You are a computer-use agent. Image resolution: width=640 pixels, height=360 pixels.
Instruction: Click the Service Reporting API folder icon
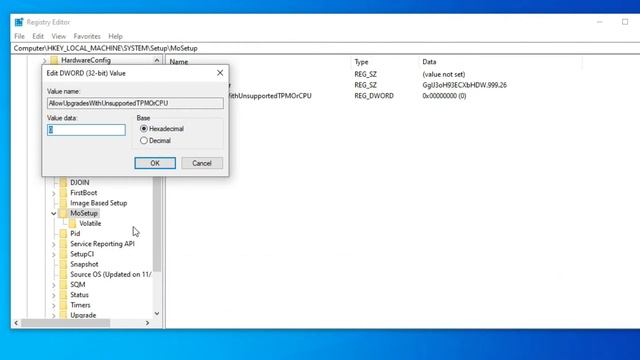pos(63,244)
